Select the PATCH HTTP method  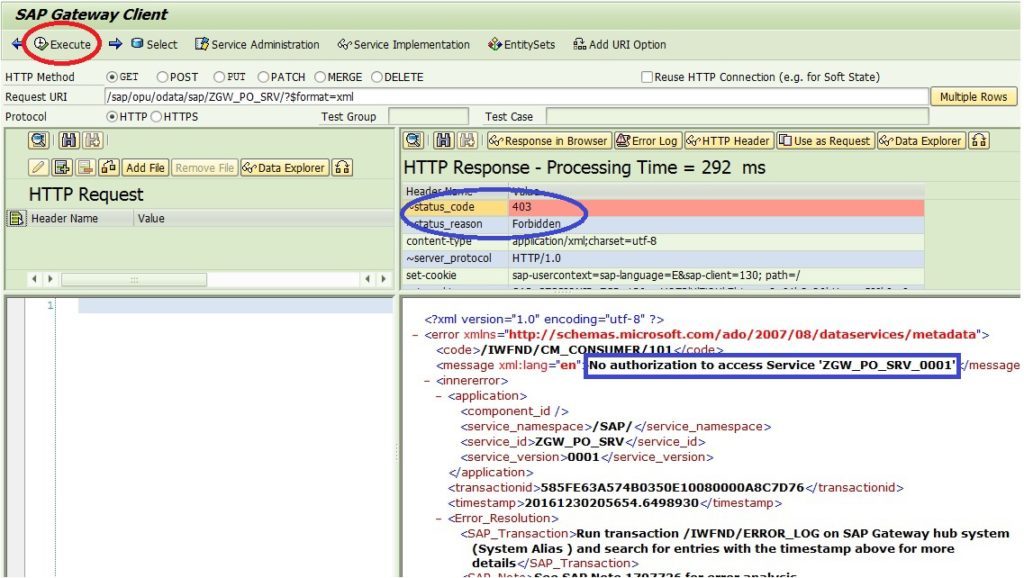263,77
